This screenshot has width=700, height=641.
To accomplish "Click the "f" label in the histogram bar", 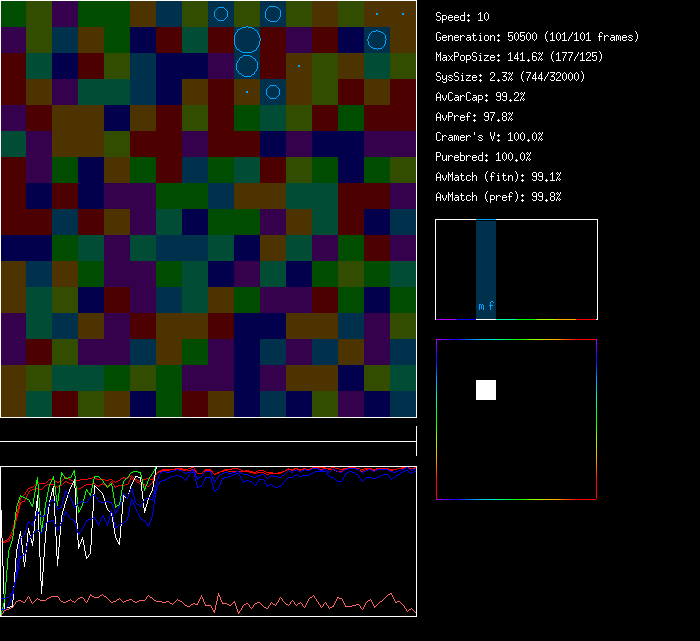I will (491, 307).
